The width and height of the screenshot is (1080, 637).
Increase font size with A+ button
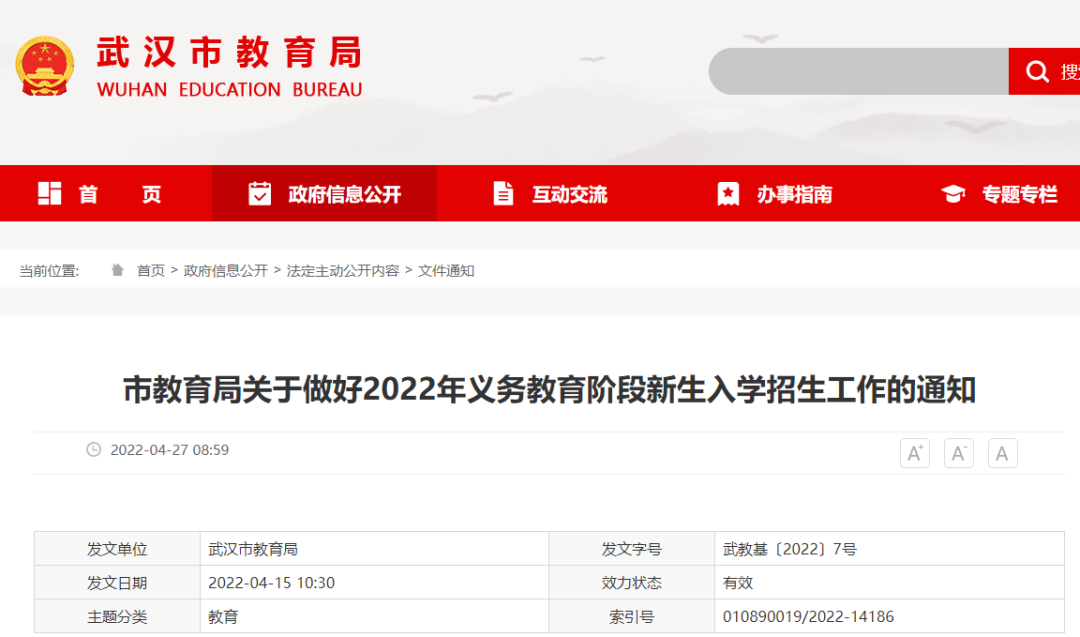915,453
